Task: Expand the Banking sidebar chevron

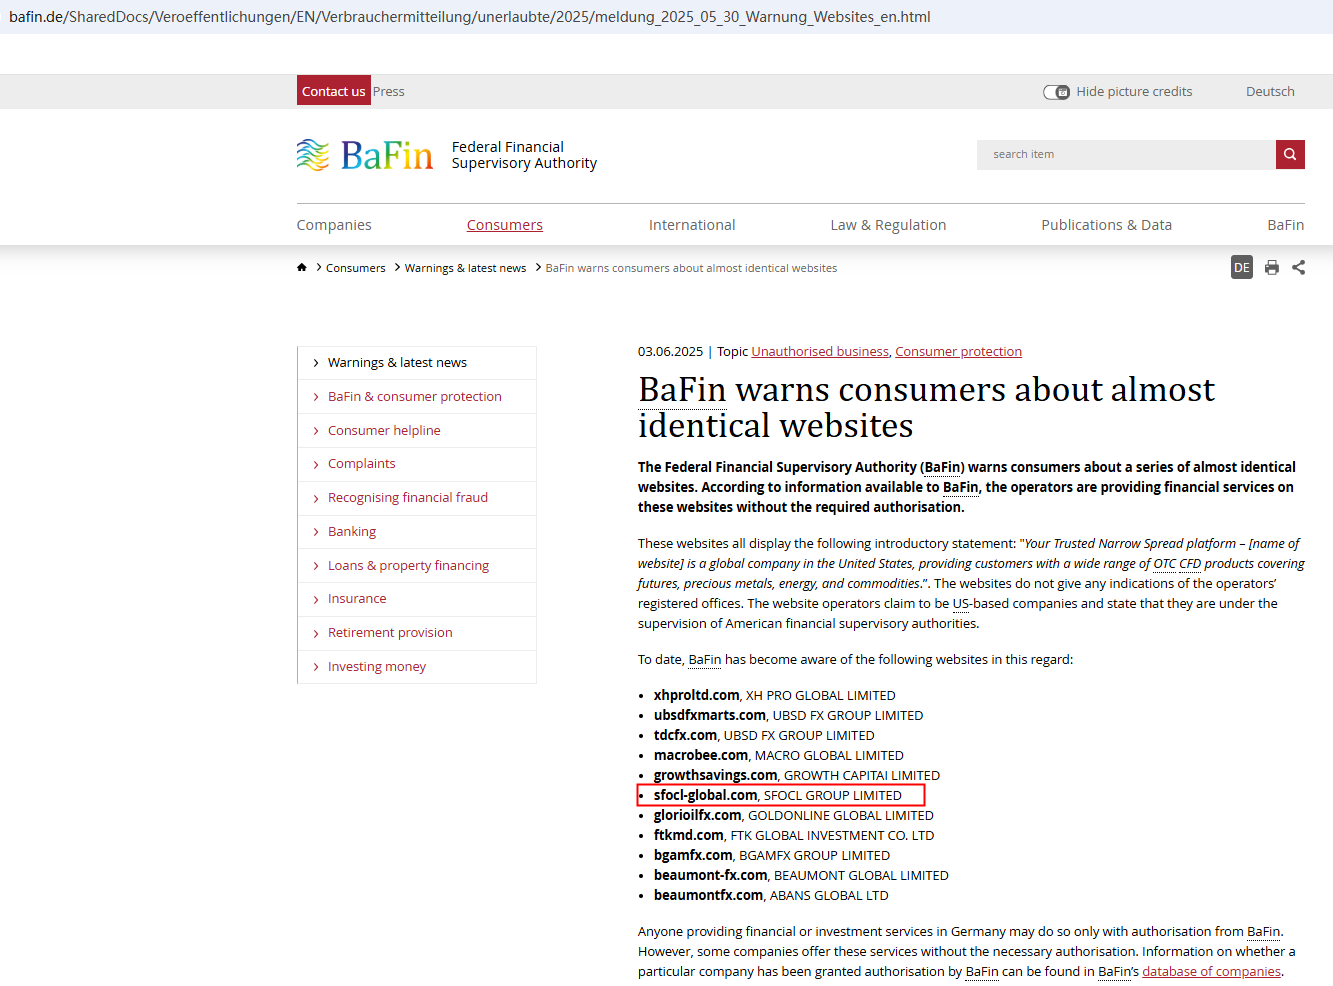Action: point(316,532)
